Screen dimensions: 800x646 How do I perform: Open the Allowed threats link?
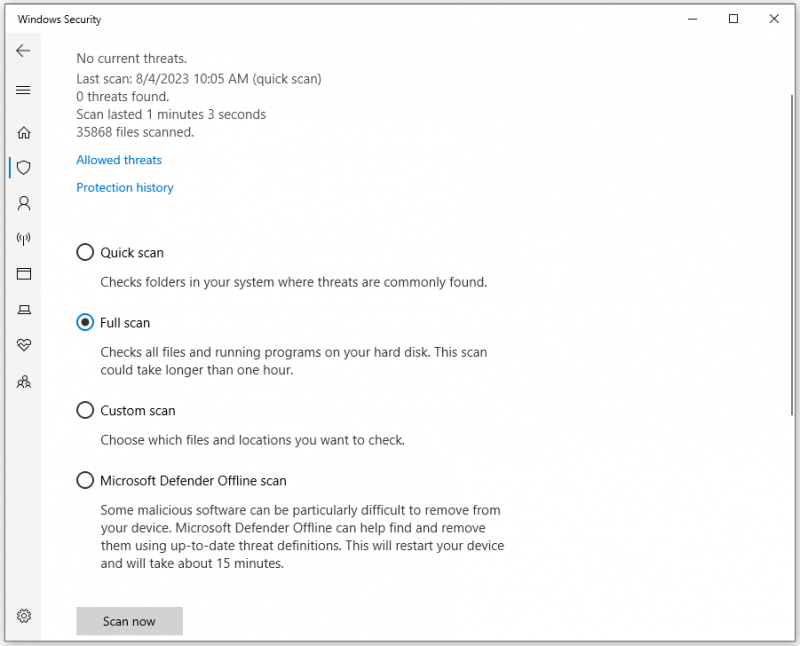coord(119,160)
